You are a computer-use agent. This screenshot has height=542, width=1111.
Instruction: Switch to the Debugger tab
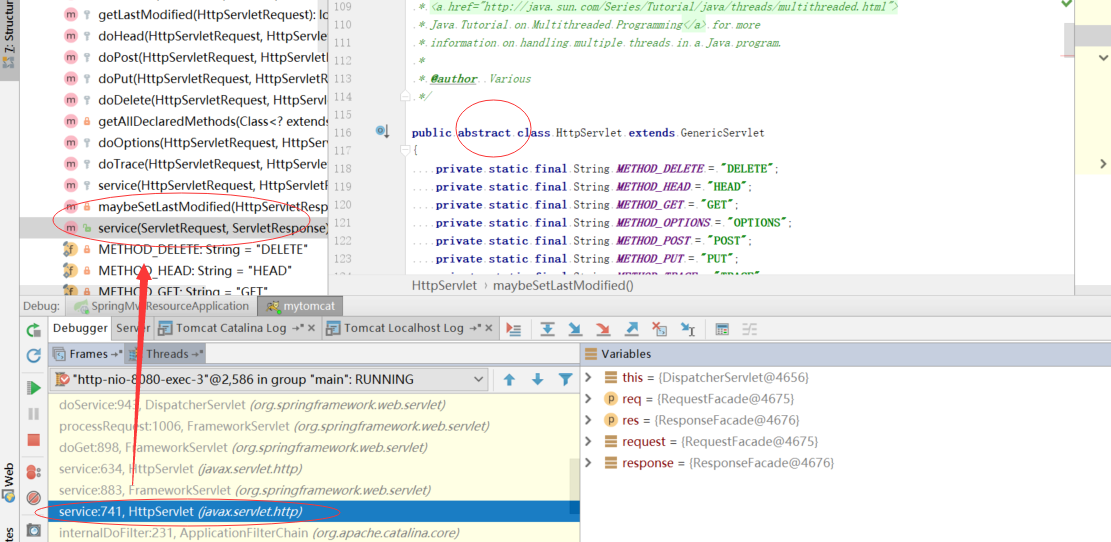[x=80, y=328]
